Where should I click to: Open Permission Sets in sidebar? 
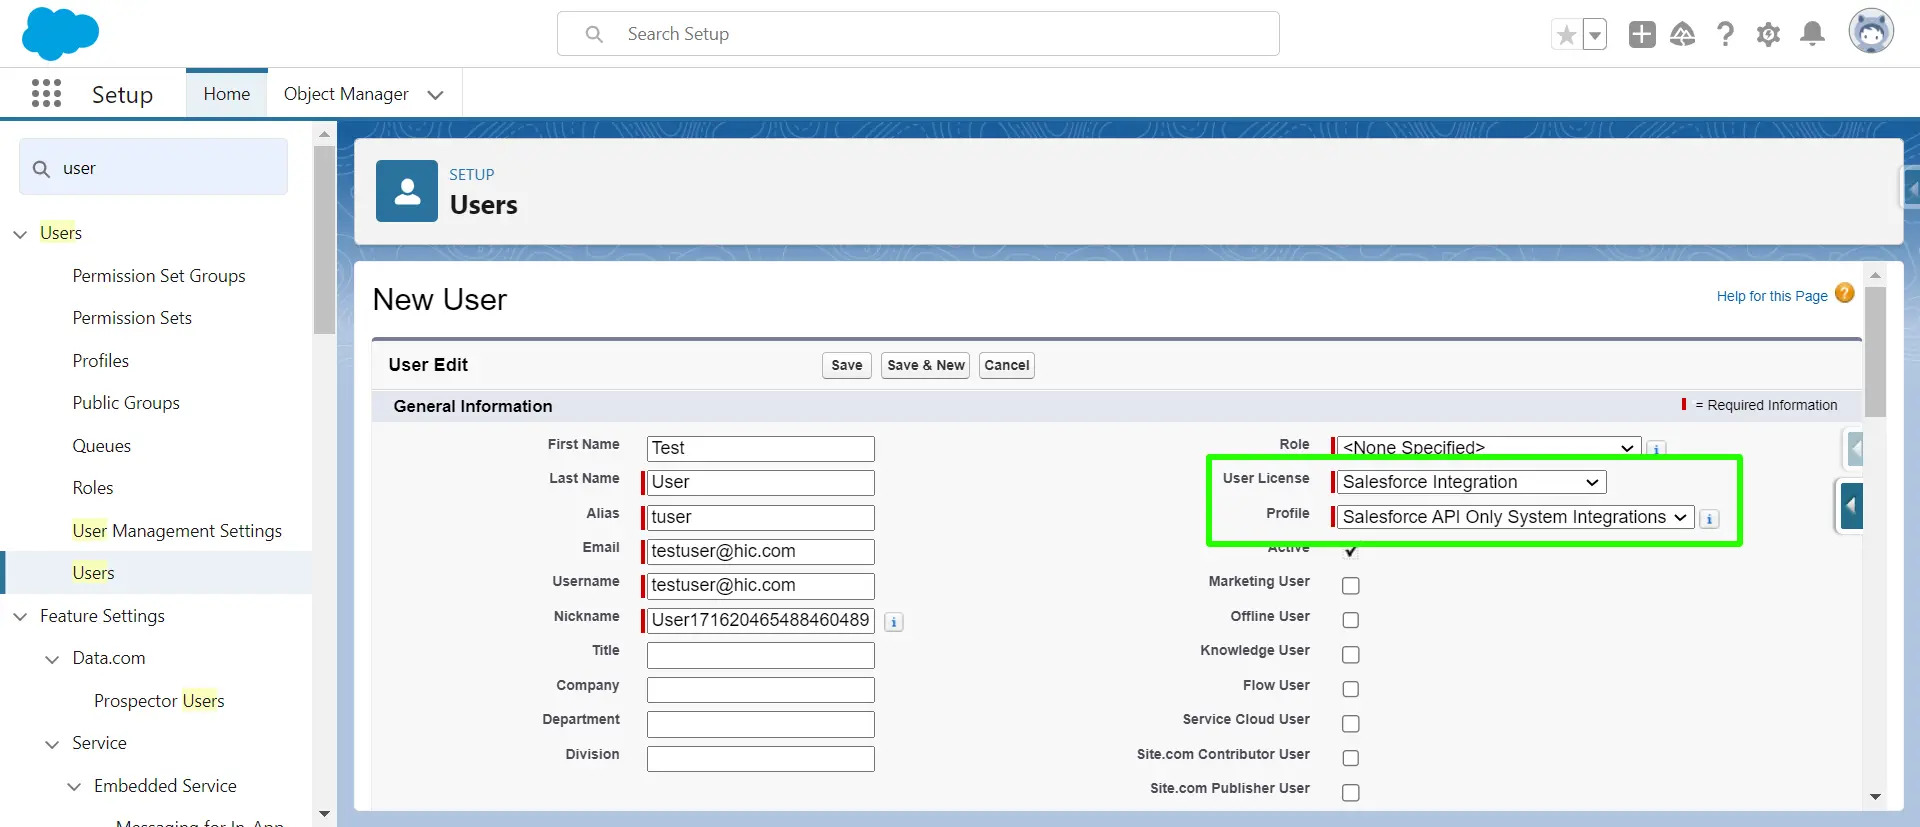click(x=132, y=318)
